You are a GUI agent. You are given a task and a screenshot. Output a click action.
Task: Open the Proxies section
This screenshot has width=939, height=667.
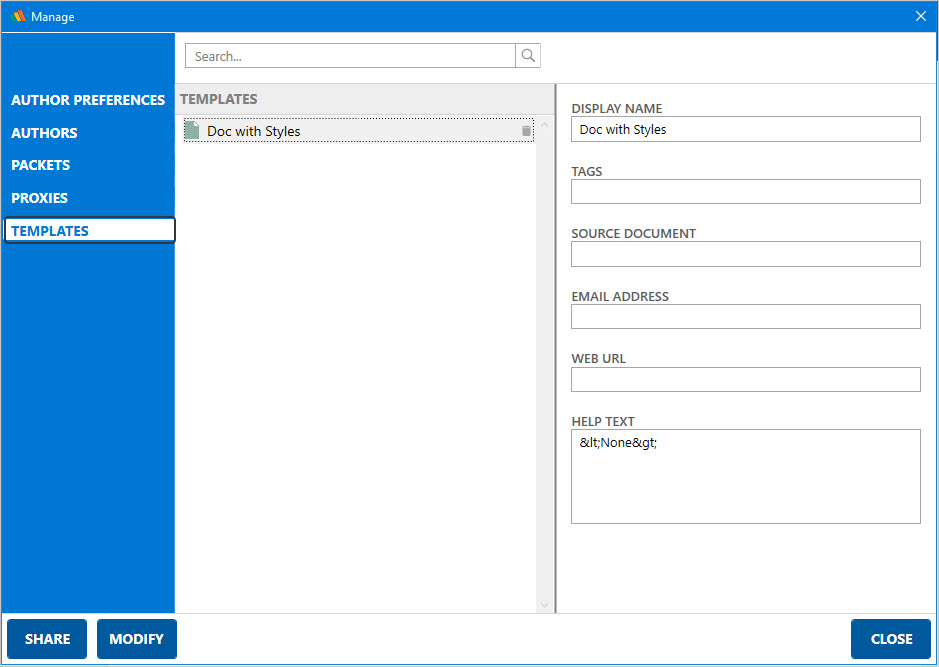click(40, 198)
